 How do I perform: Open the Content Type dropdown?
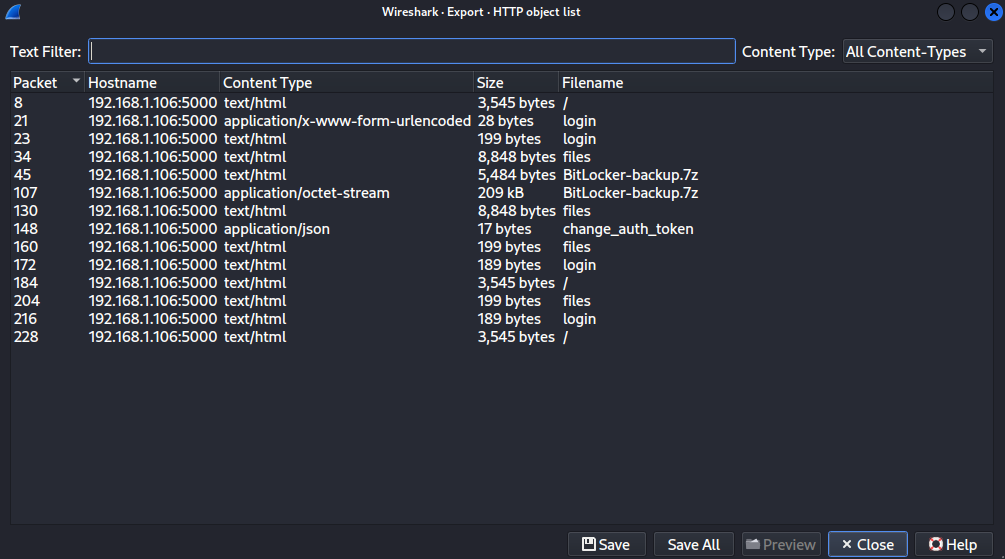(x=917, y=51)
